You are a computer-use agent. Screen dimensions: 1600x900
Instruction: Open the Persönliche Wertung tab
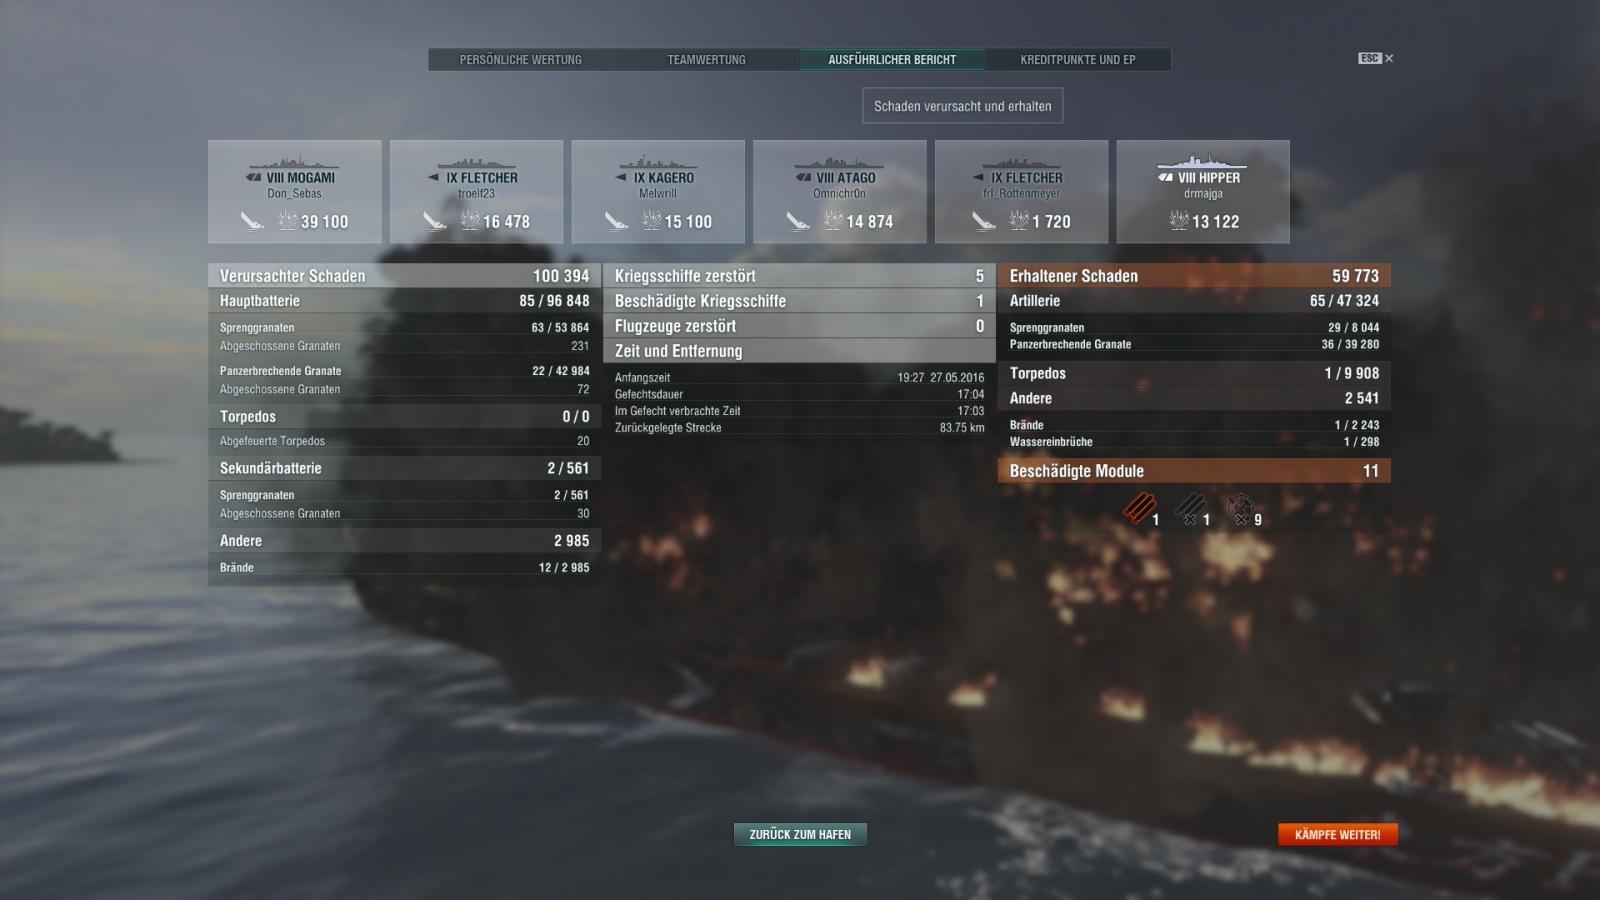(521, 60)
